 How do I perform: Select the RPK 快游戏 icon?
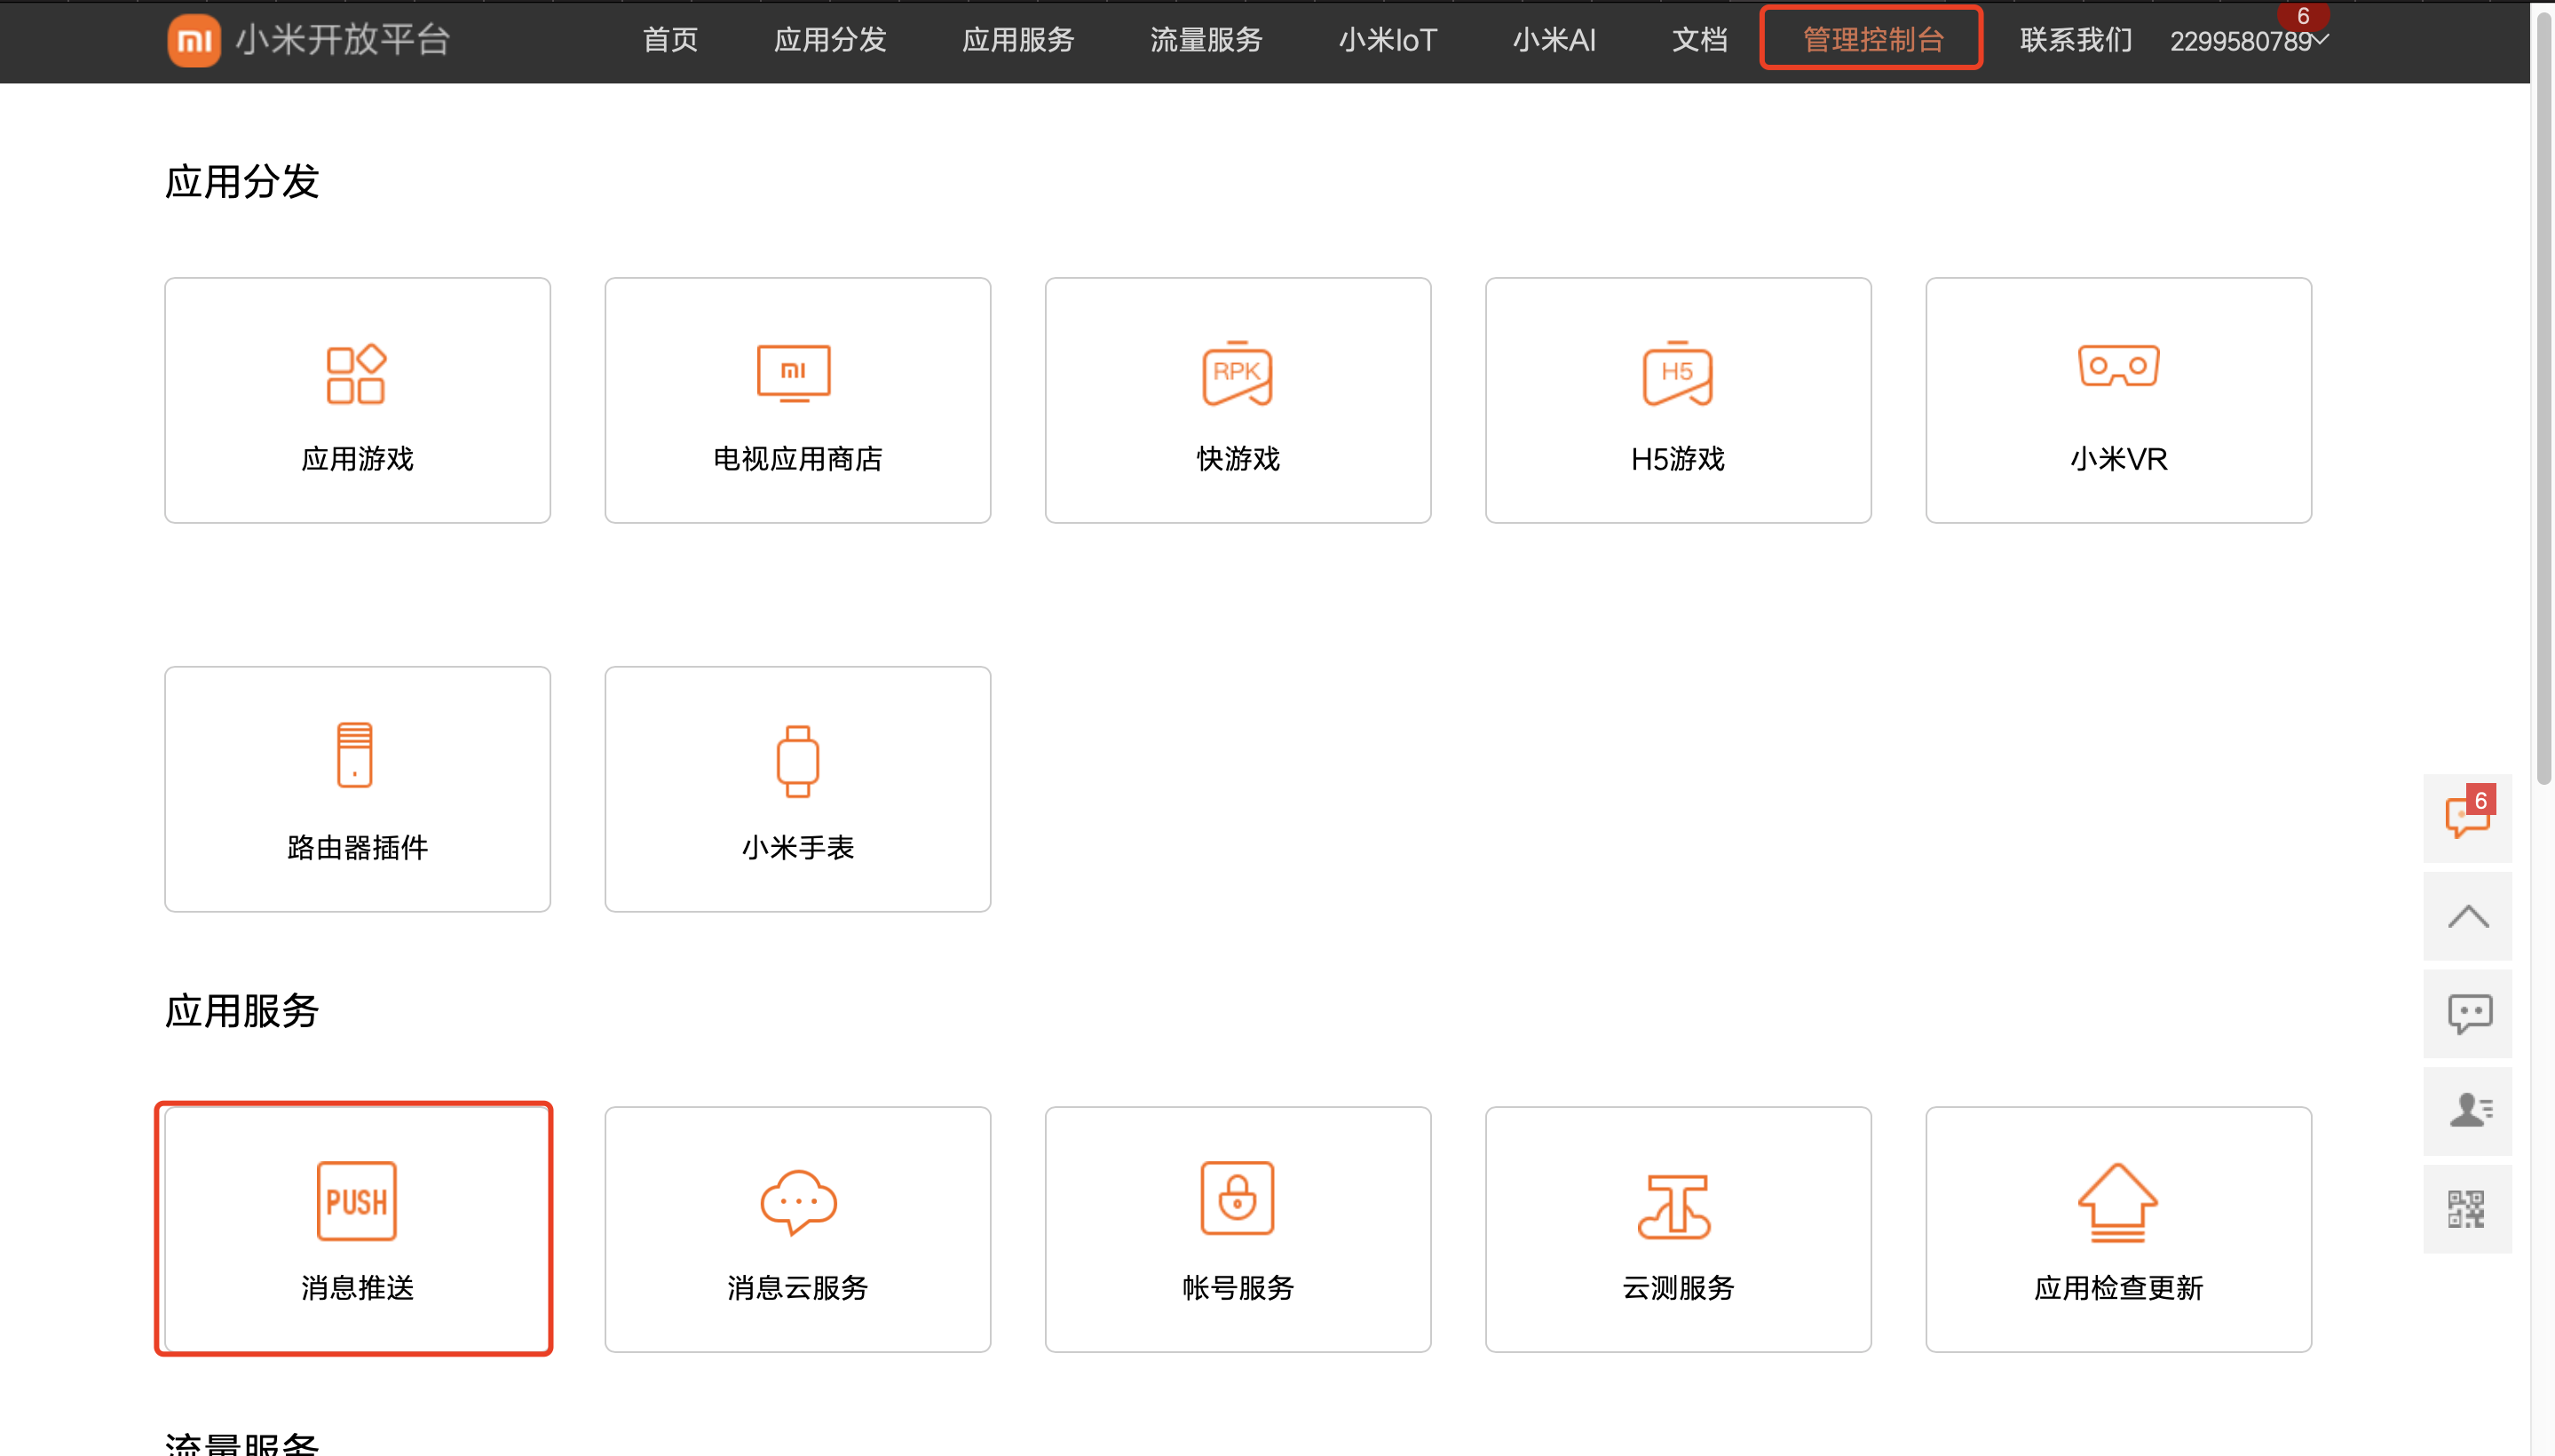pyautogui.click(x=1237, y=373)
